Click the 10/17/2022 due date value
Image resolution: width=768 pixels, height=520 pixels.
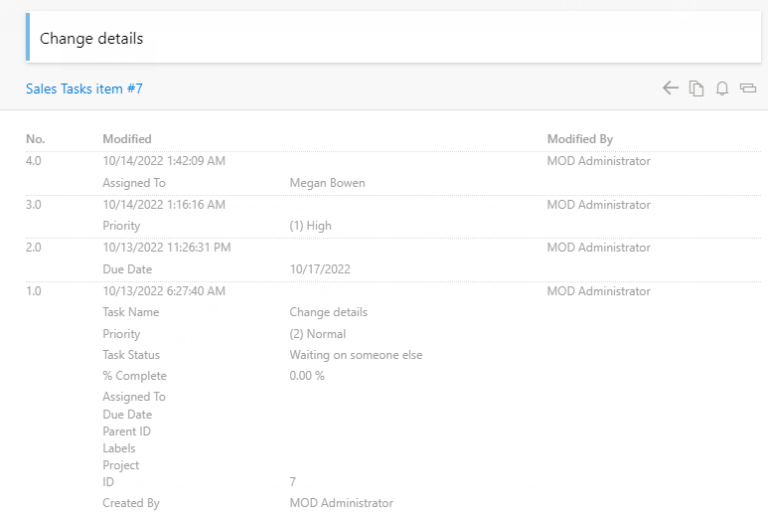[320, 270]
